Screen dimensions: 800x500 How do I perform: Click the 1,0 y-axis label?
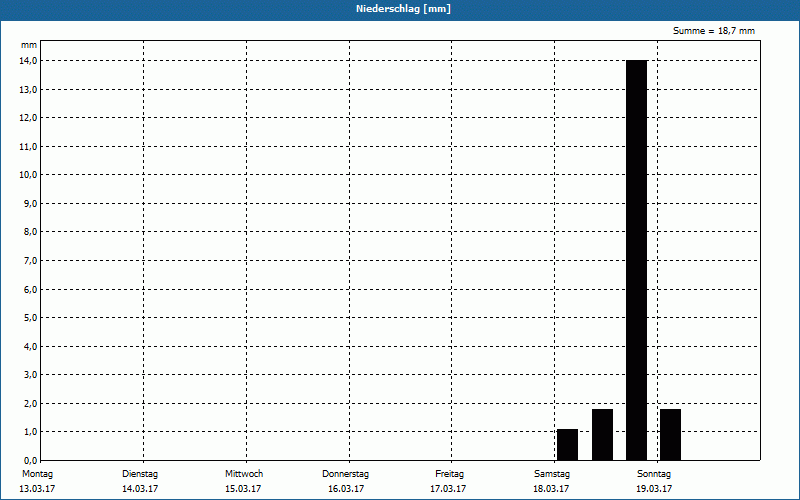[31, 432]
